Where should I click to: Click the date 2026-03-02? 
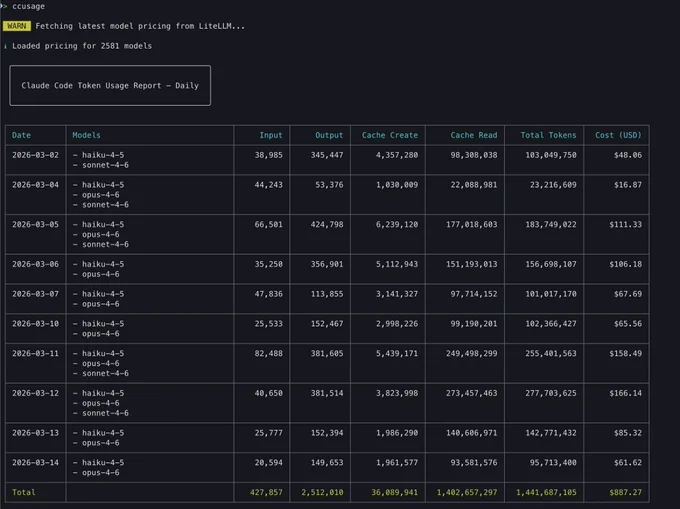[x=35, y=155]
